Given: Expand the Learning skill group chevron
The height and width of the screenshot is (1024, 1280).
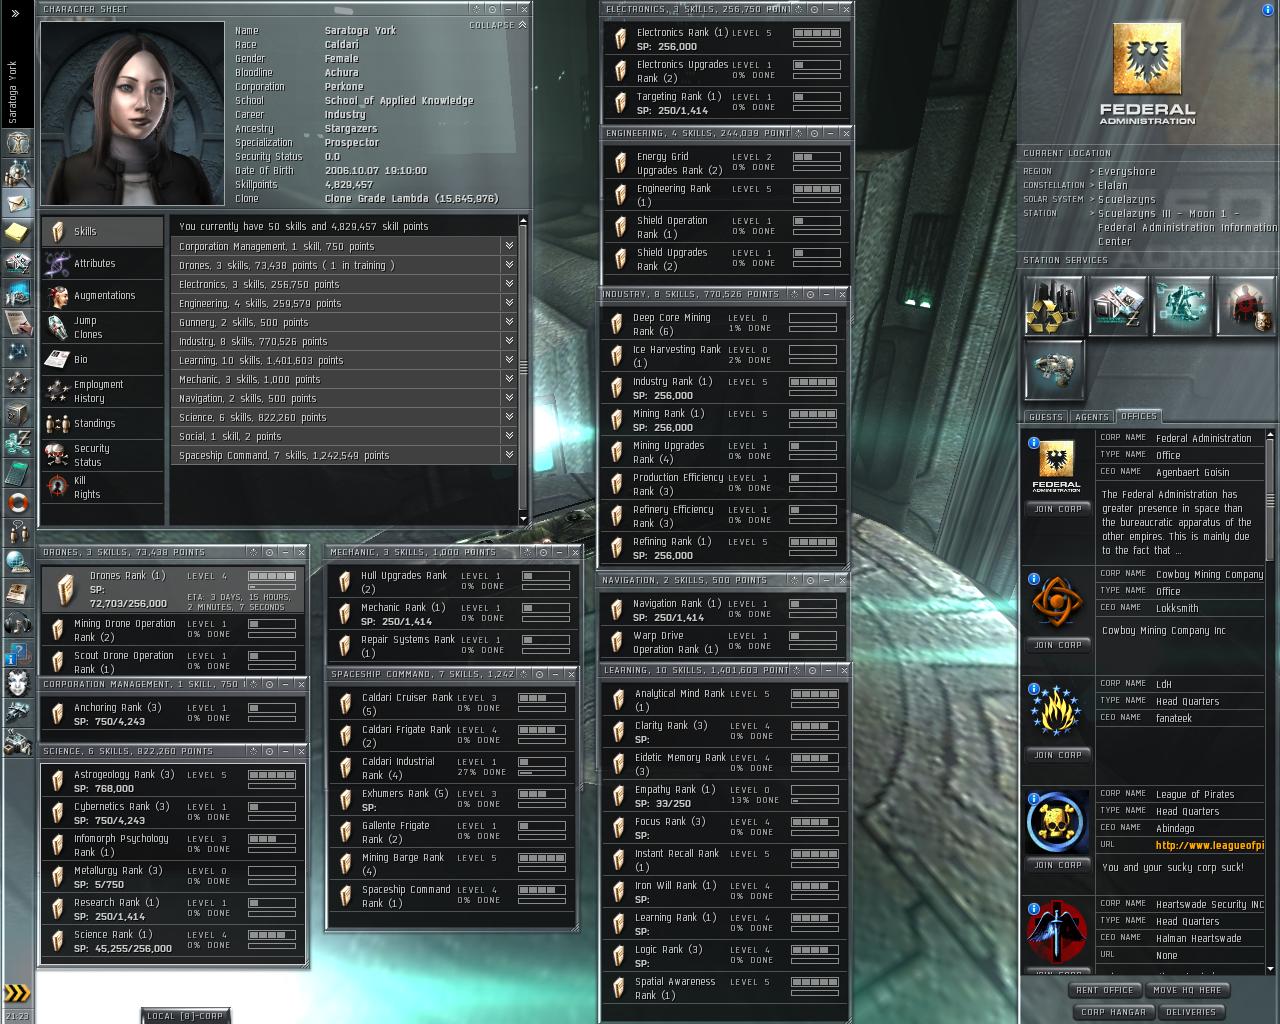Looking at the screenshot, I should pos(509,360).
